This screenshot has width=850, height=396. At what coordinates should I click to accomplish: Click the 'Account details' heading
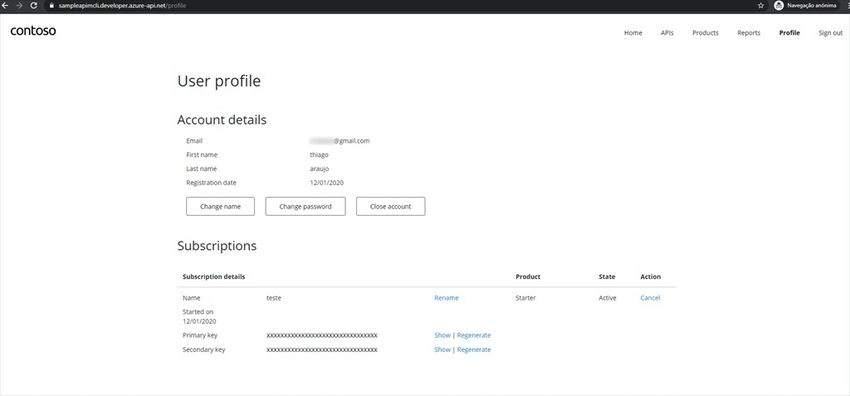pos(222,120)
